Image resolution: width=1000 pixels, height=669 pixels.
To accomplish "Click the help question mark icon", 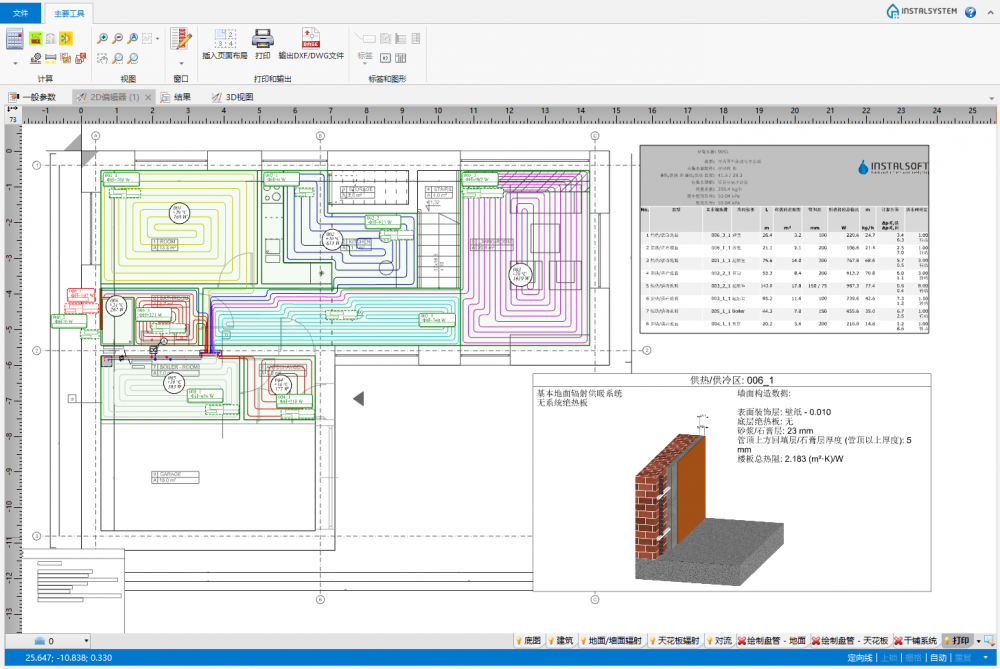I will click(970, 12).
